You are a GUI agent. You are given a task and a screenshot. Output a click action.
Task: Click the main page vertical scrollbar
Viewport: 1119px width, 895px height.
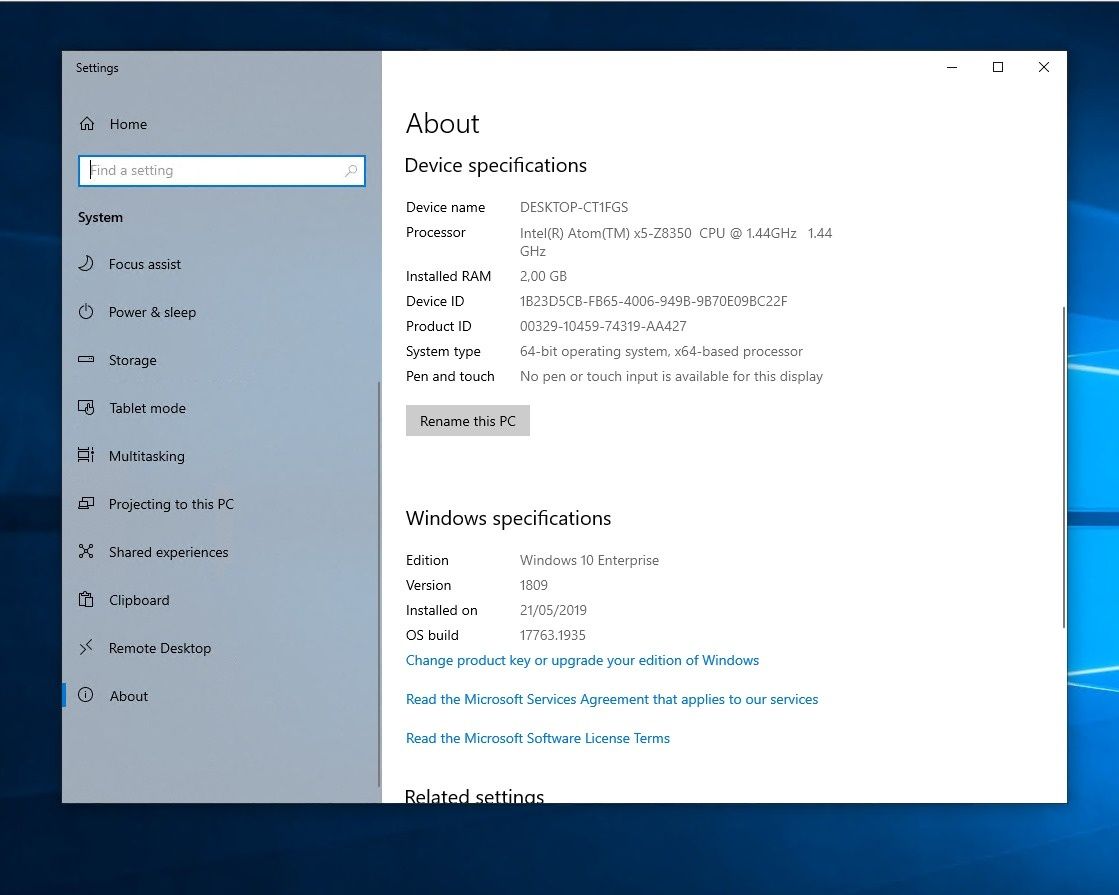1063,467
